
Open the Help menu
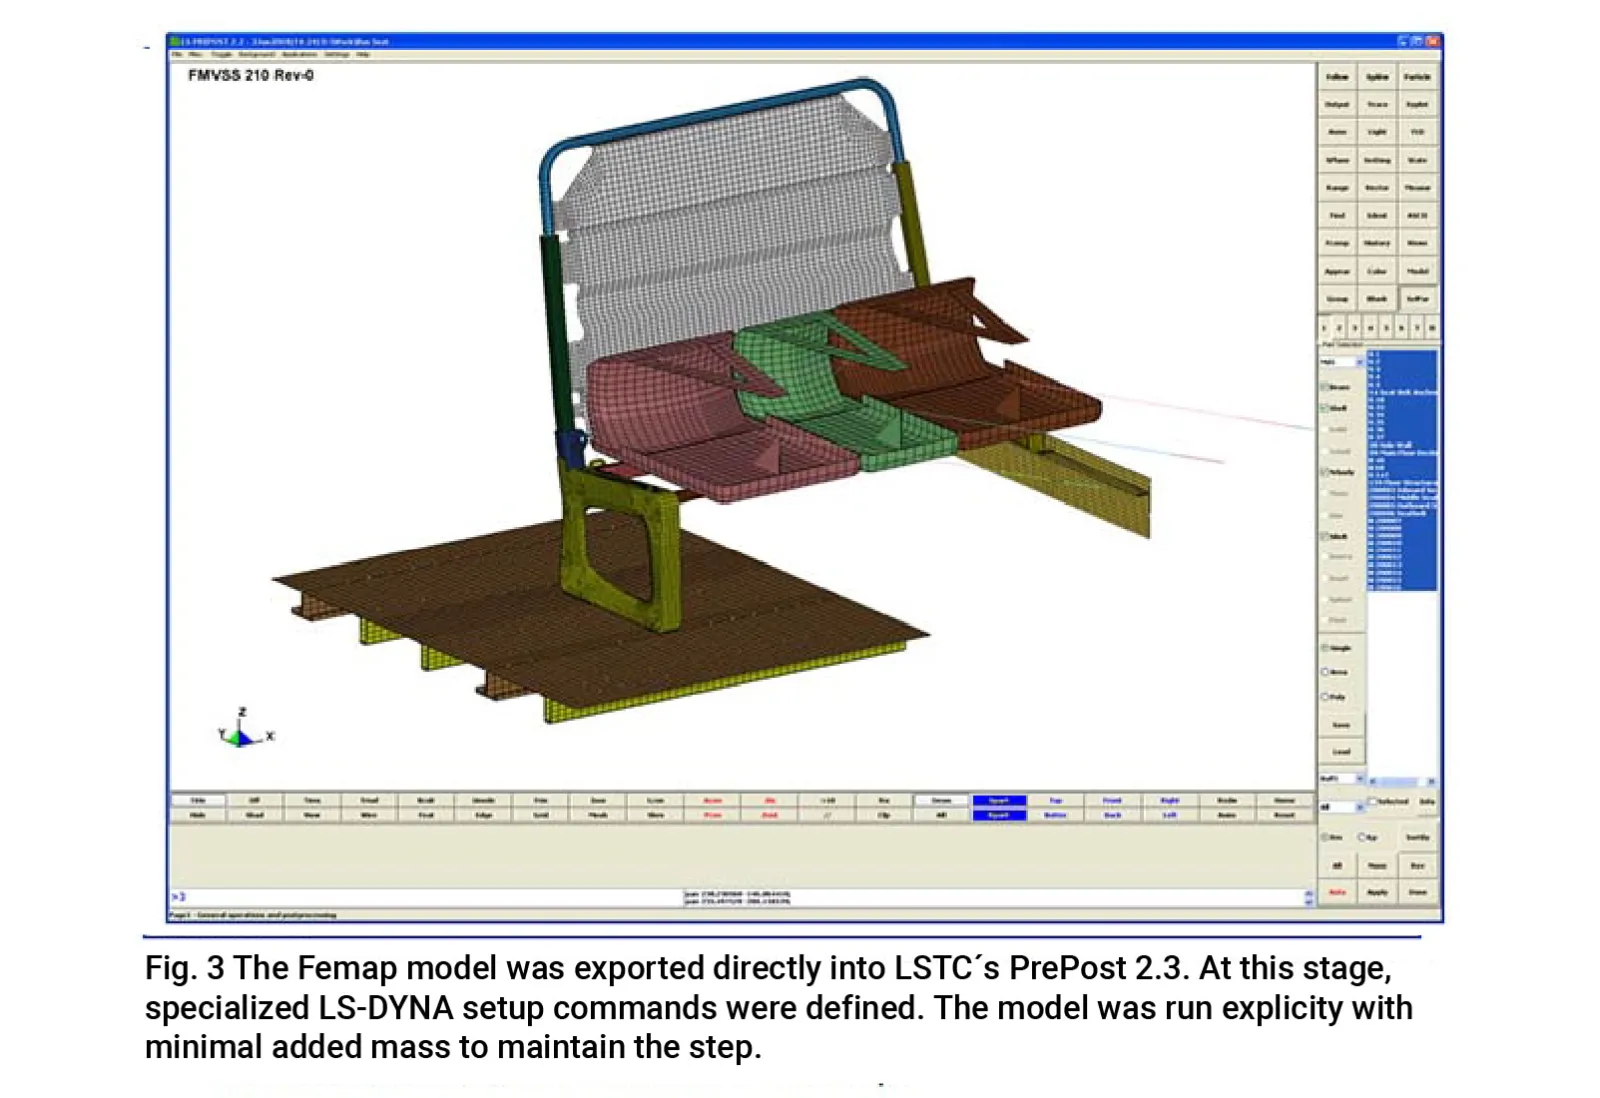click(363, 54)
